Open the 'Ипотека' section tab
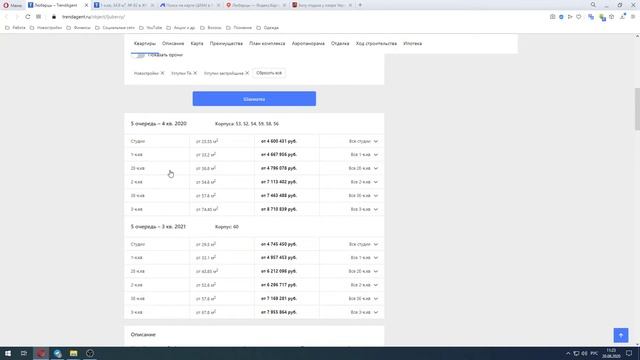The width and height of the screenshot is (640, 360). (413, 43)
